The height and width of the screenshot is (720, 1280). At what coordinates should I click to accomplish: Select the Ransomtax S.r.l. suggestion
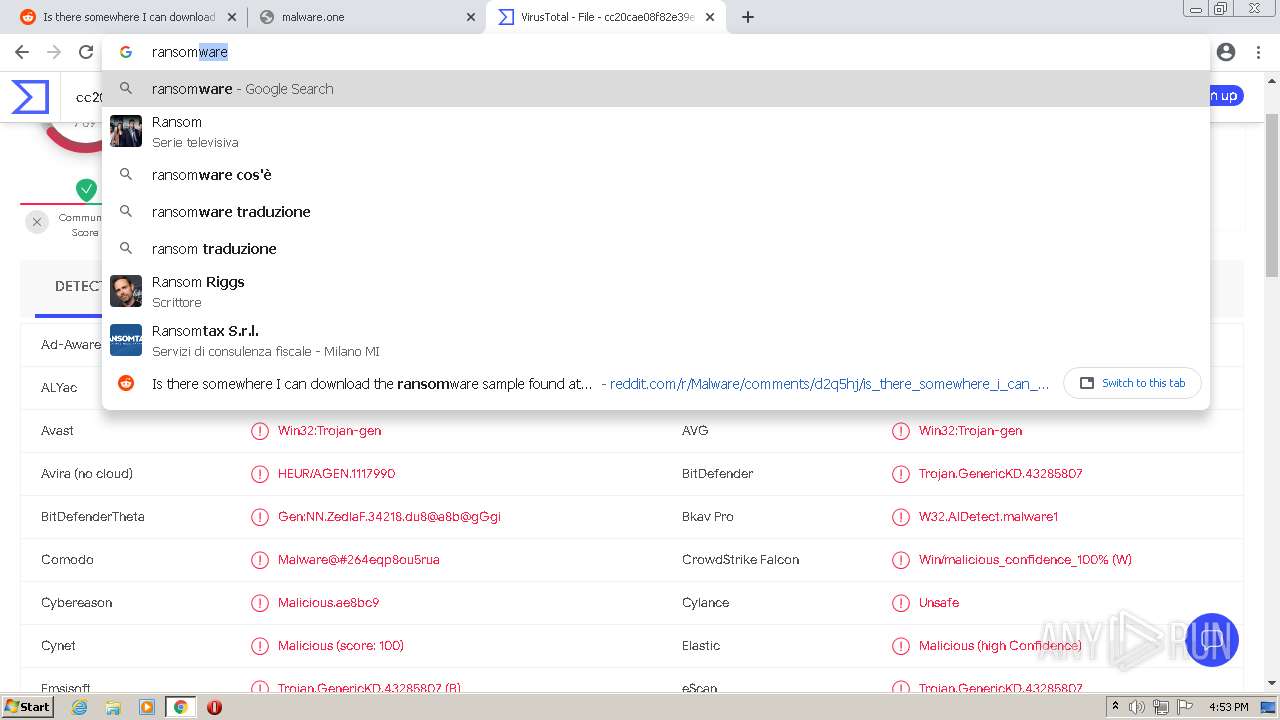point(655,340)
